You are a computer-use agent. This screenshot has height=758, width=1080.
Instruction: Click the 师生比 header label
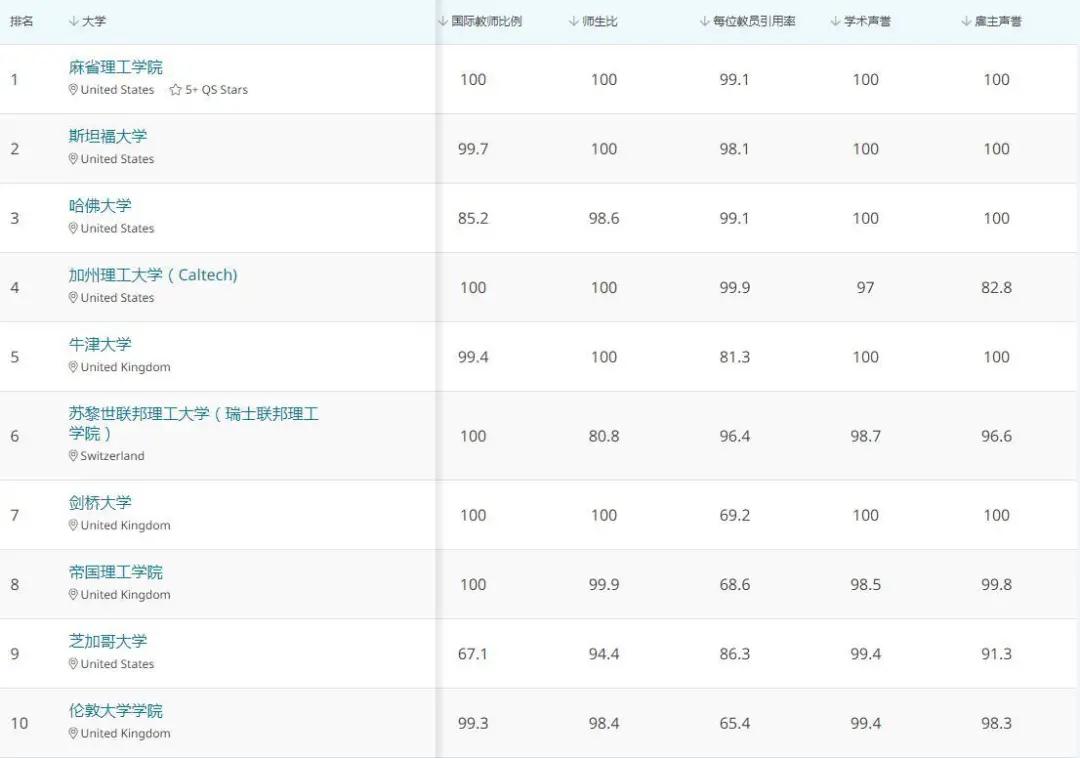600,21
